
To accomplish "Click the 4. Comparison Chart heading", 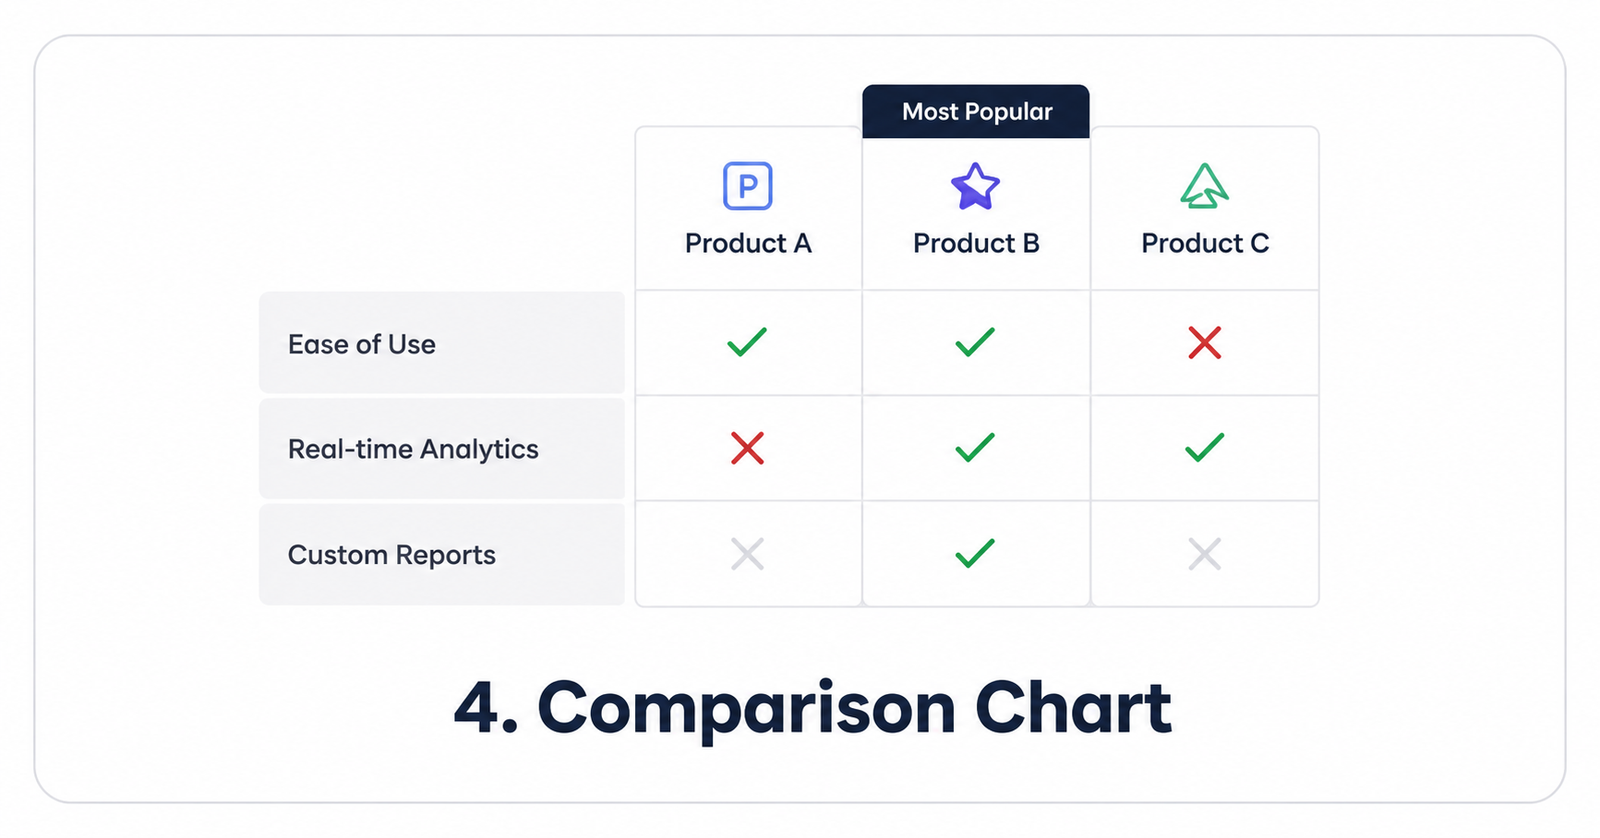I will [812, 707].
